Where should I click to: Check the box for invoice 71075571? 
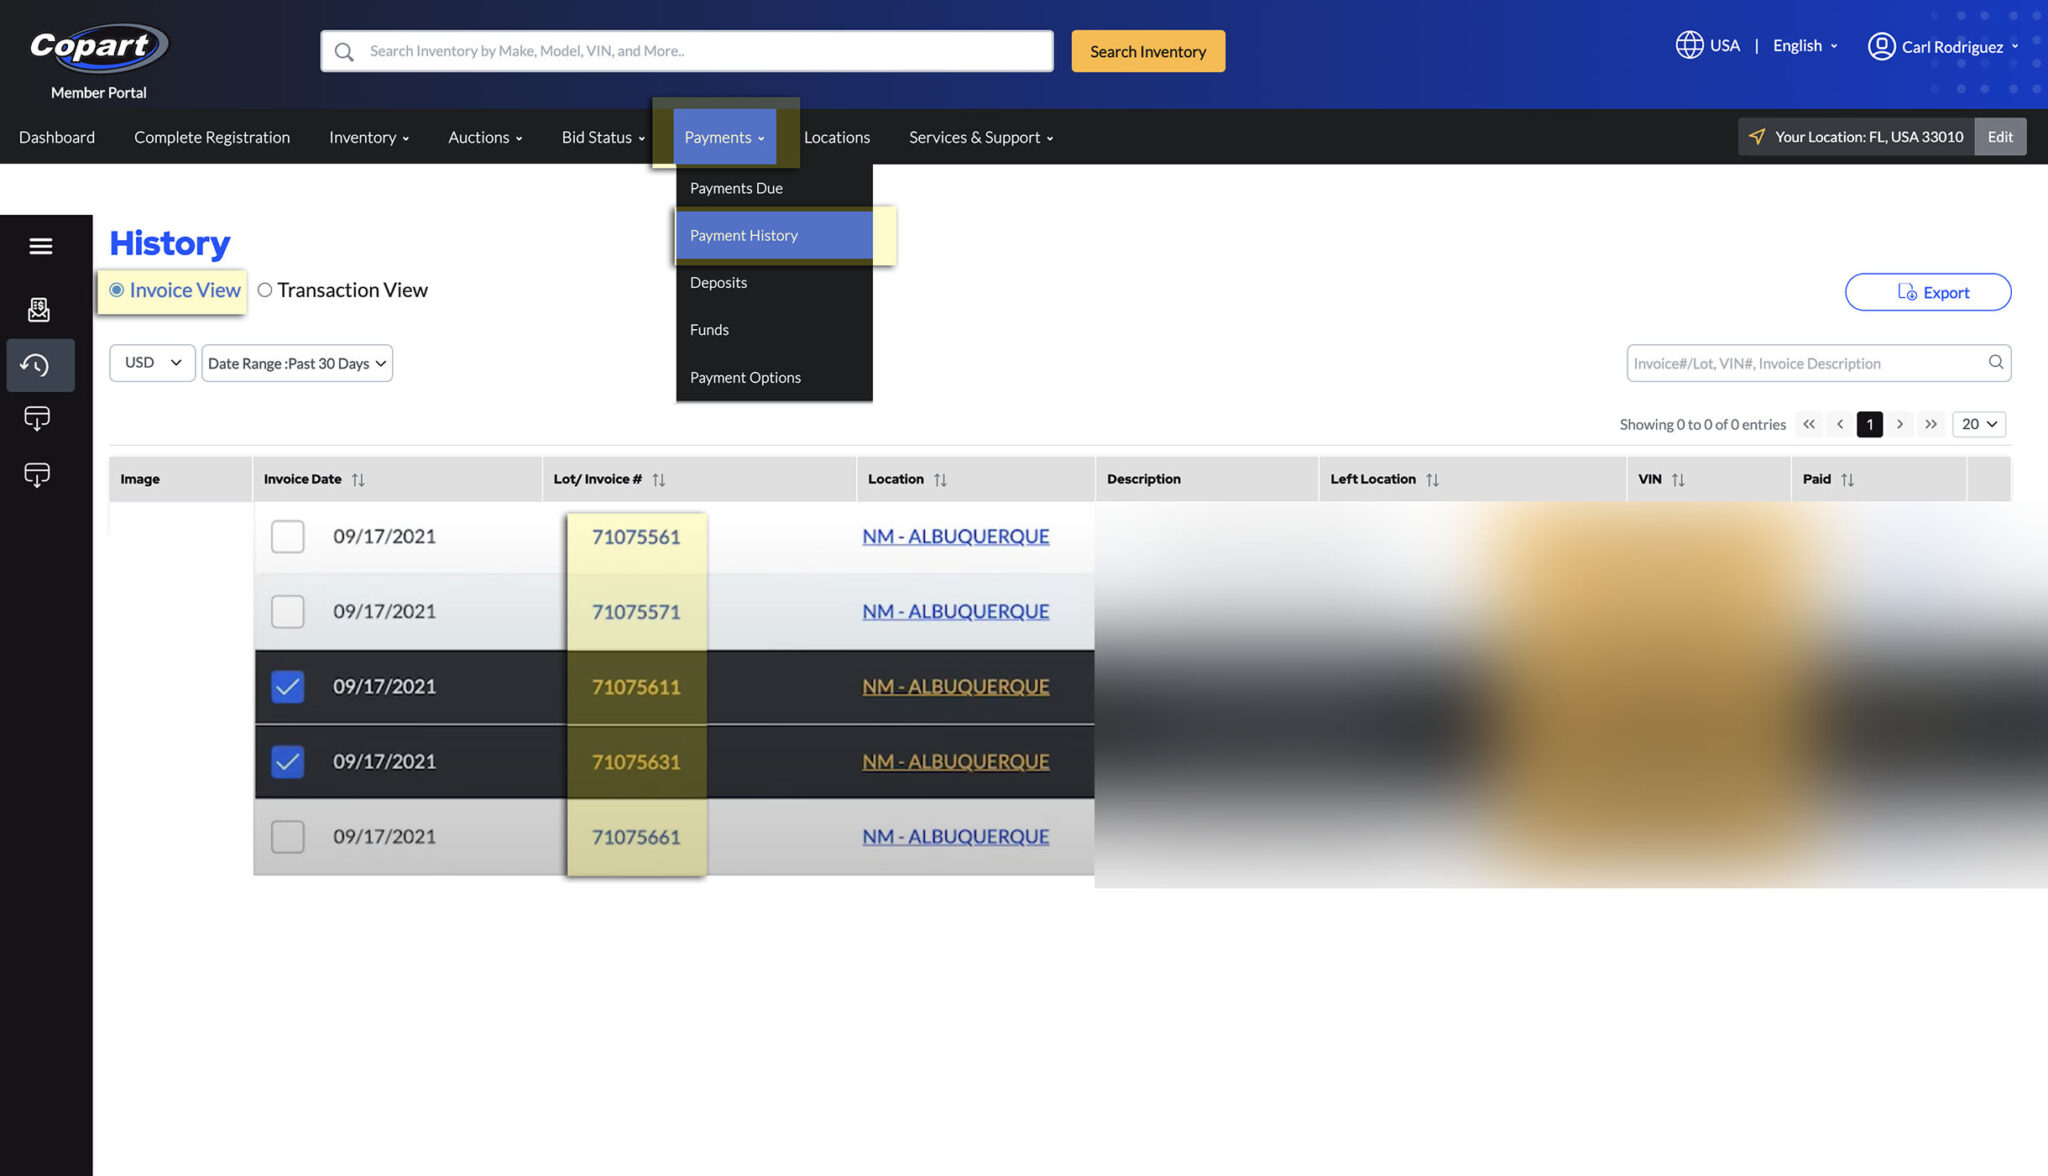(288, 612)
